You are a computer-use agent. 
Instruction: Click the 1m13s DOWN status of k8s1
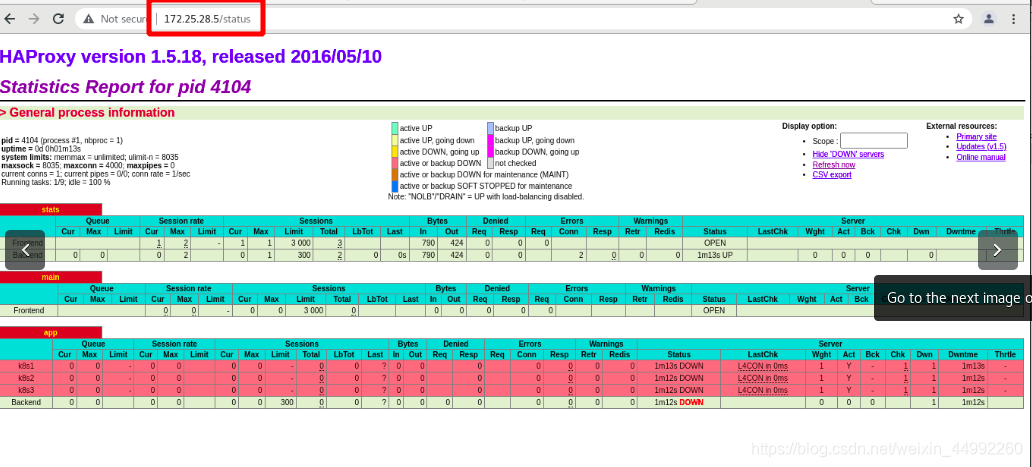pyautogui.click(x=679, y=366)
